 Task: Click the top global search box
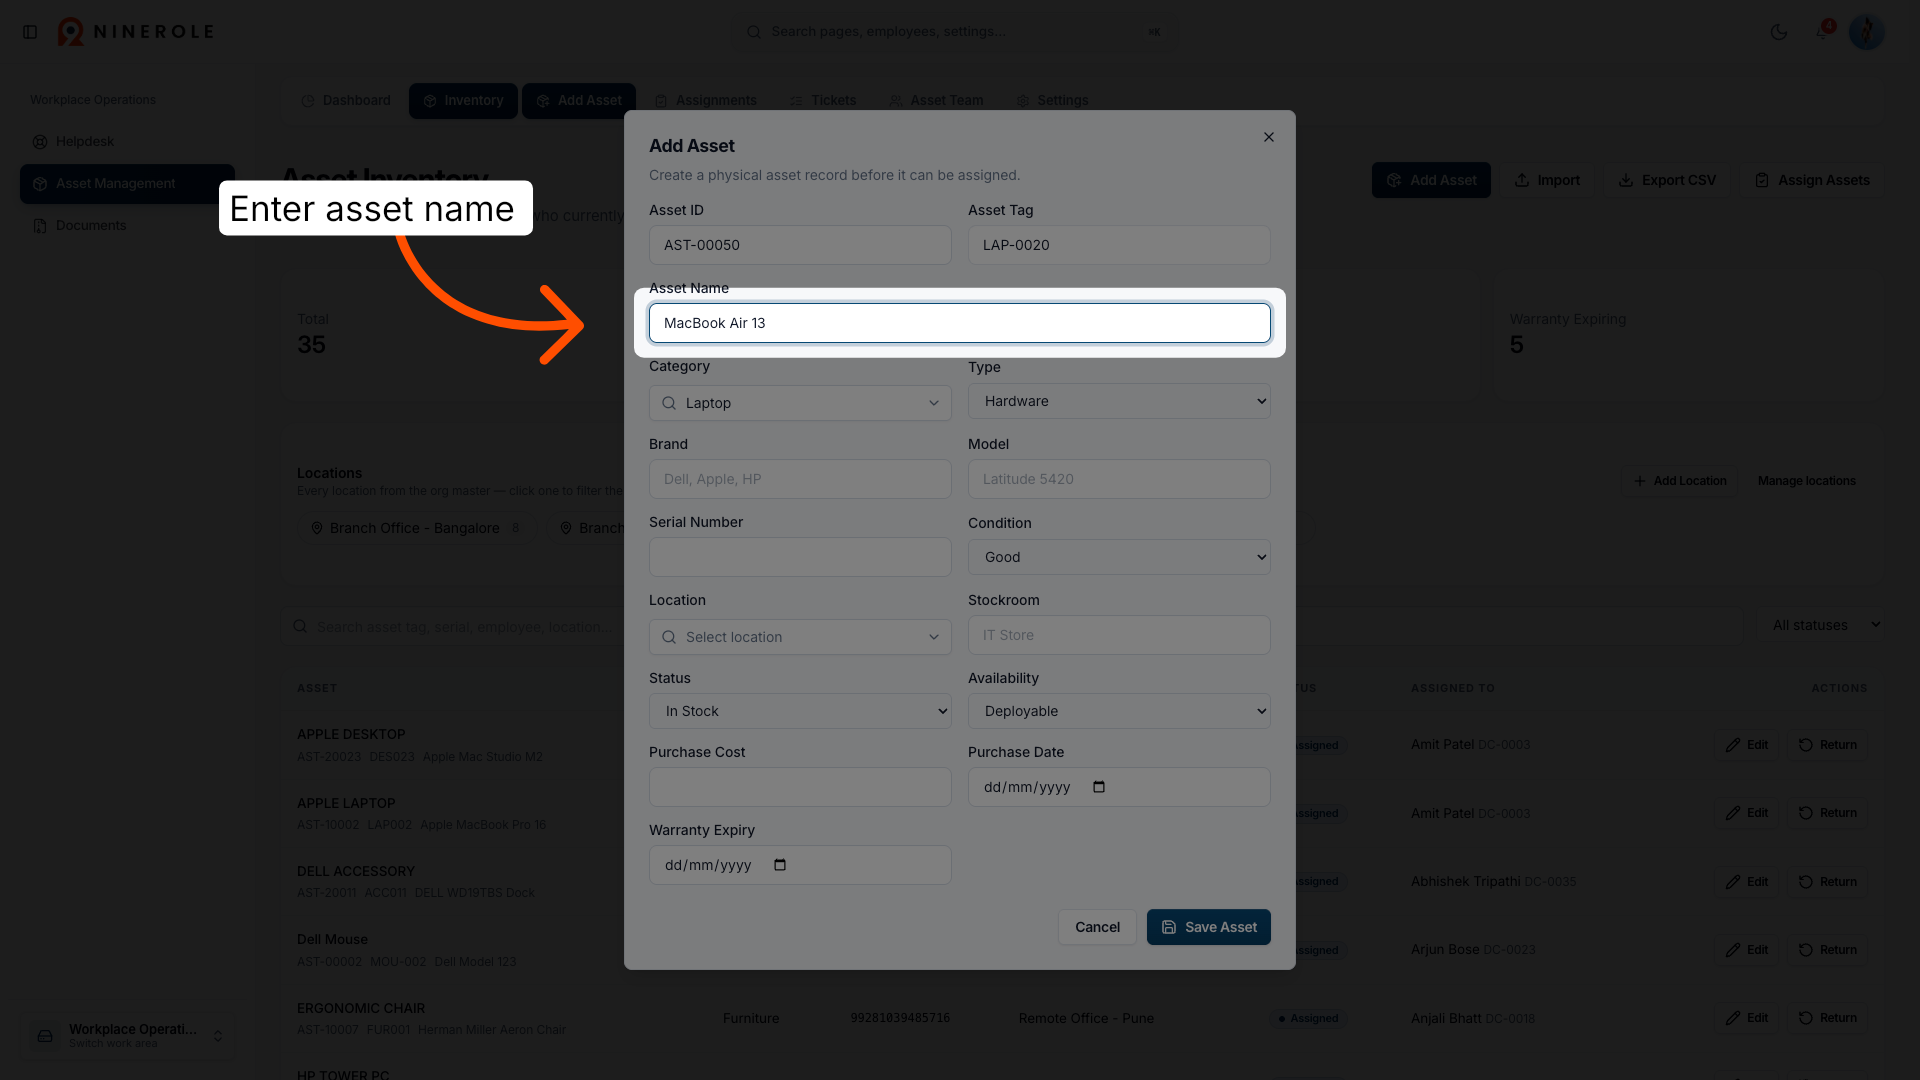(x=955, y=32)
